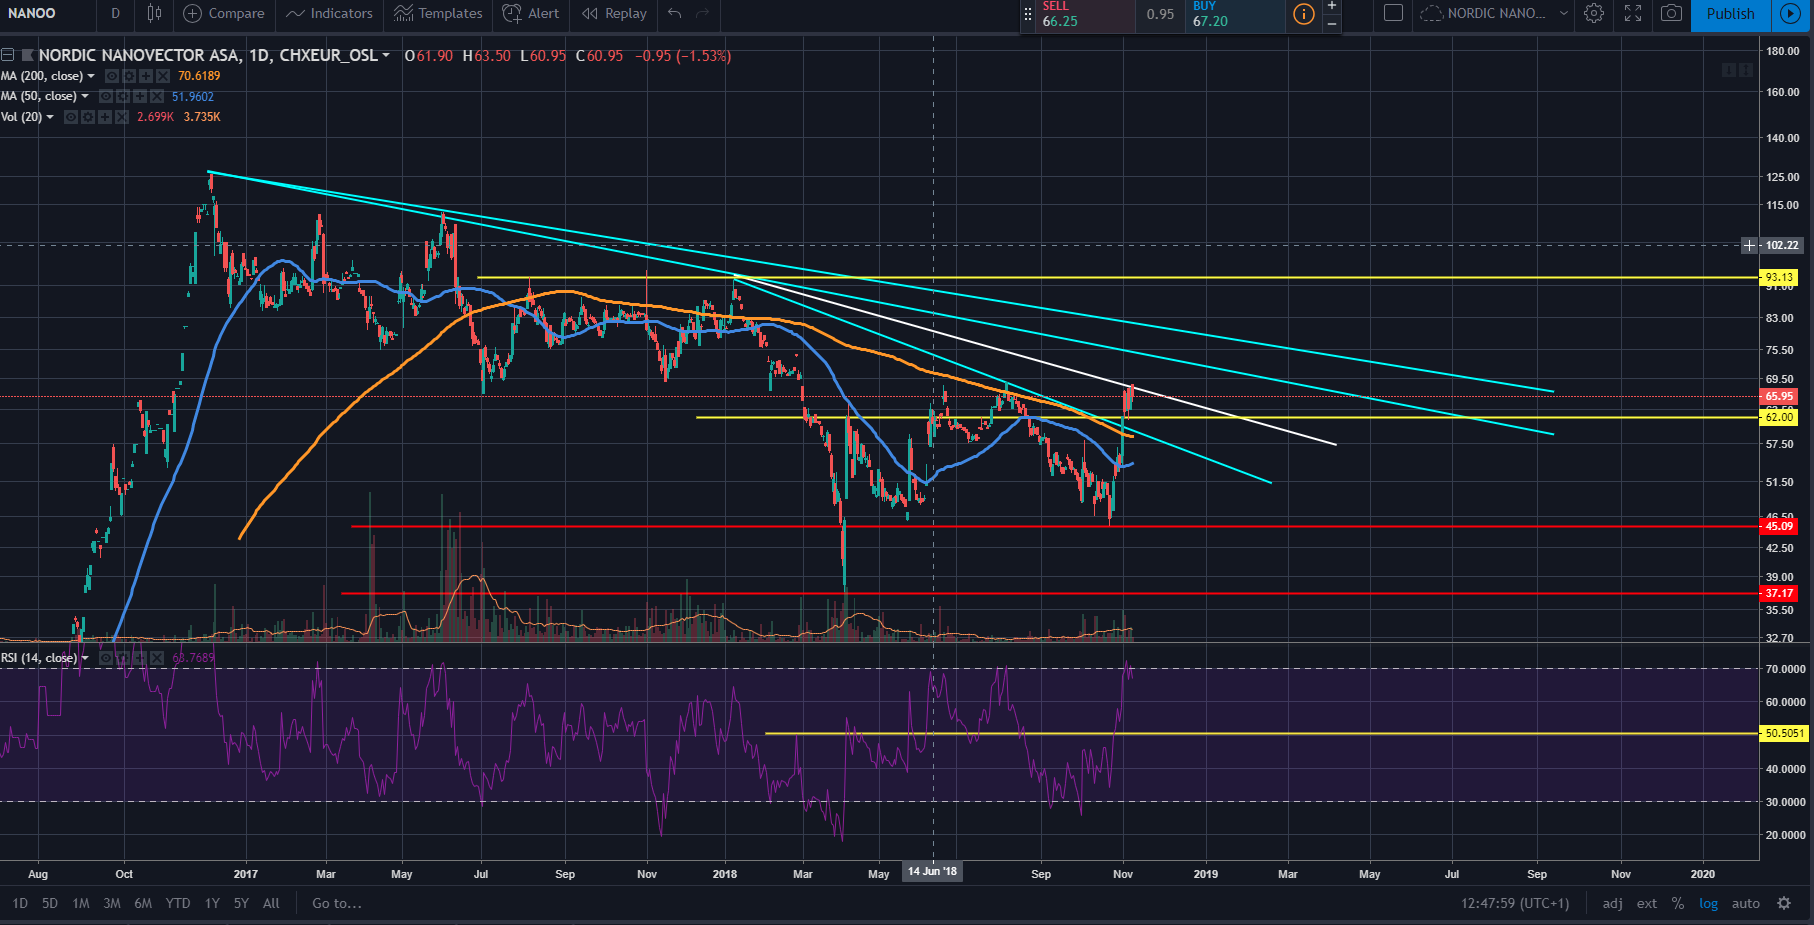Toggle percent scale mode

(1678, 903)
